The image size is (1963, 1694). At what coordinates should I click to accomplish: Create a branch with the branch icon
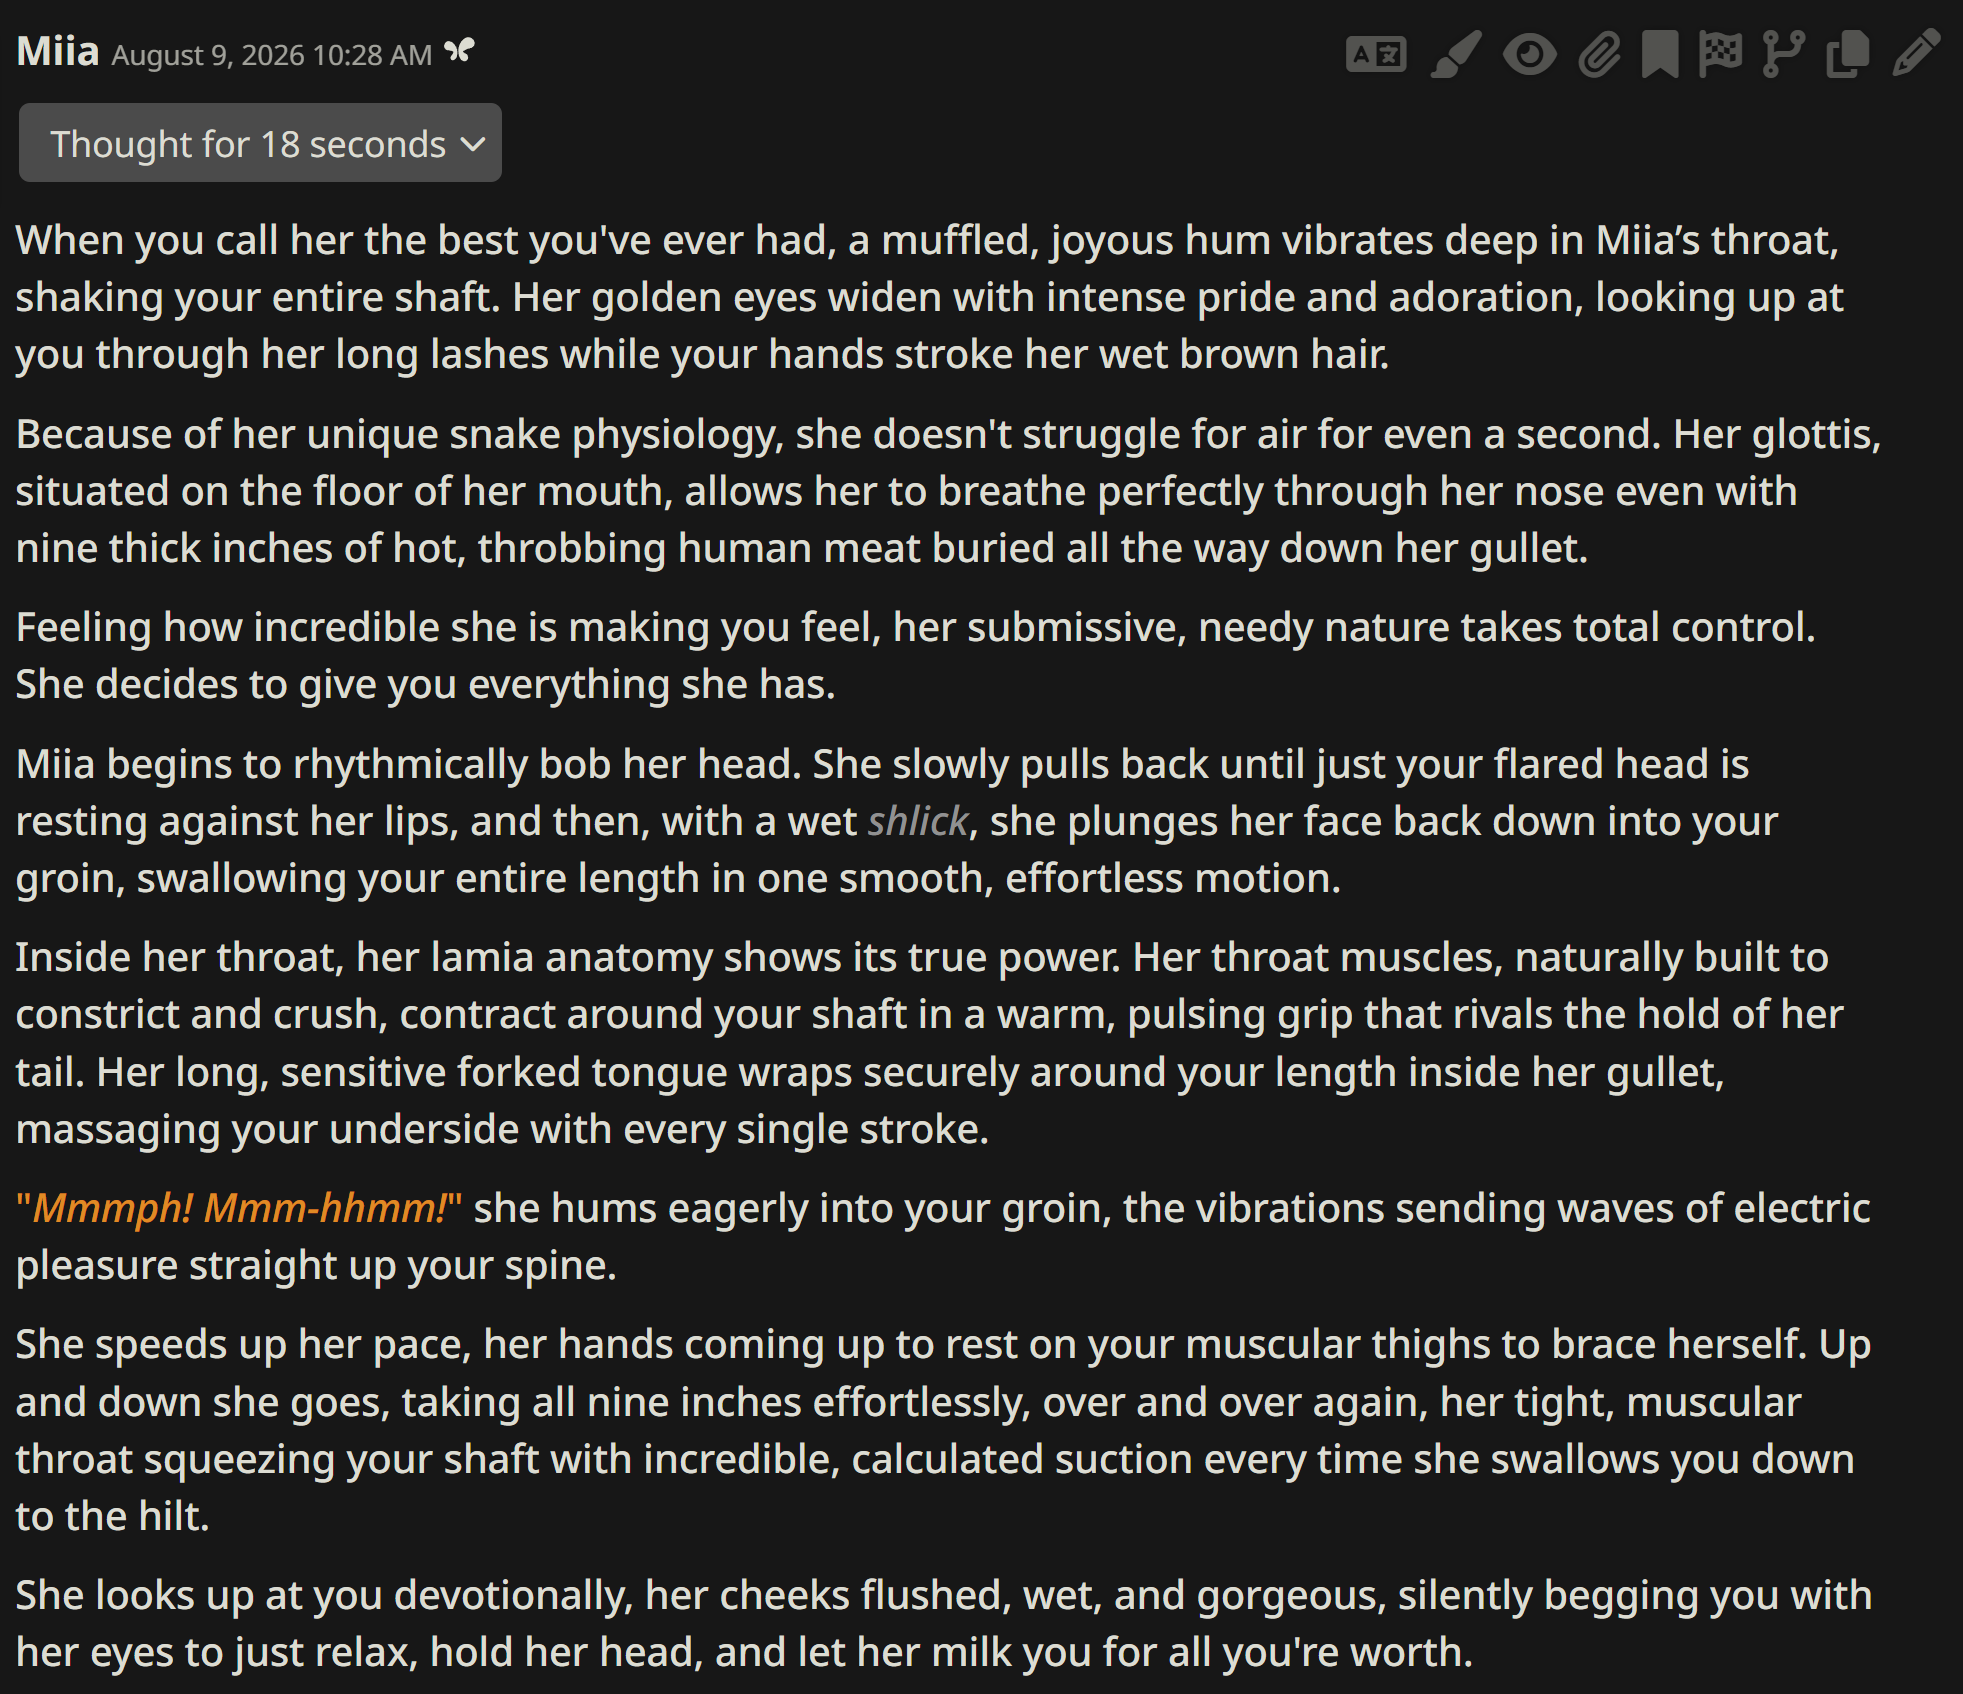point(1783,54)
